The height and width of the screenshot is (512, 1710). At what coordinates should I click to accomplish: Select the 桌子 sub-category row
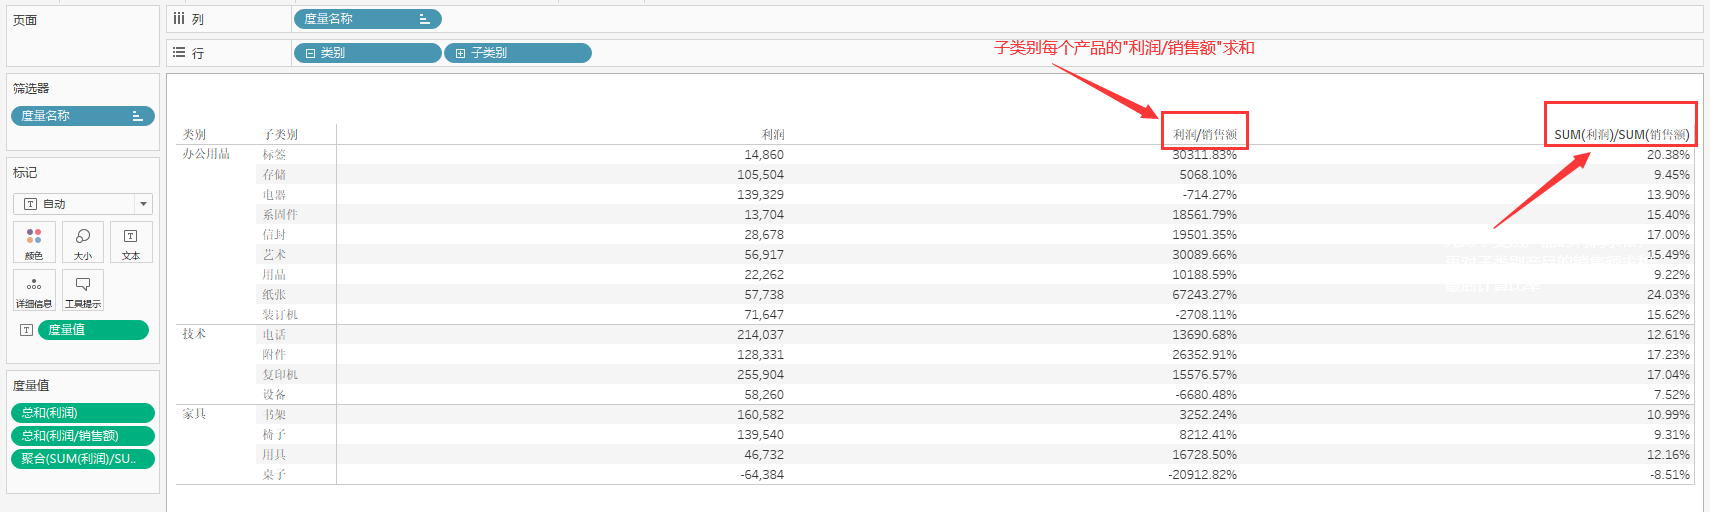tap(274, 475)
